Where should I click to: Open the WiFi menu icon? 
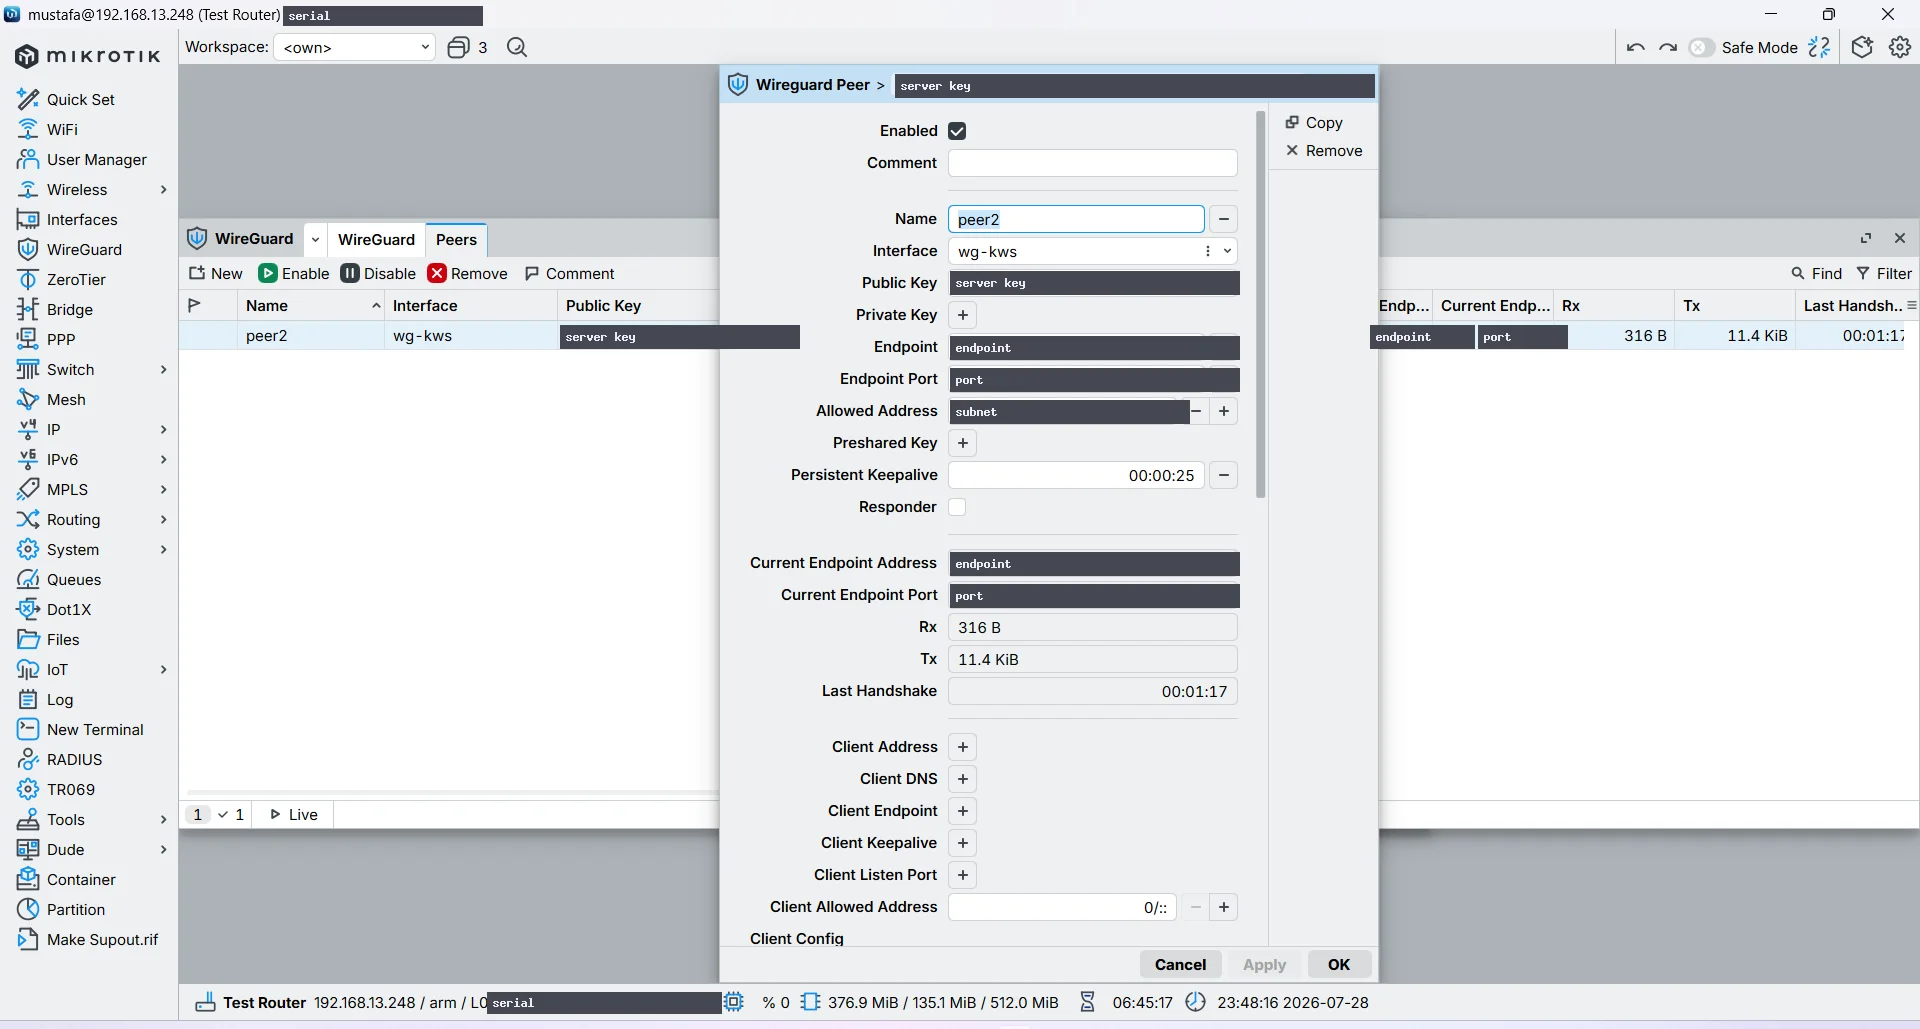tap(28, 129)
